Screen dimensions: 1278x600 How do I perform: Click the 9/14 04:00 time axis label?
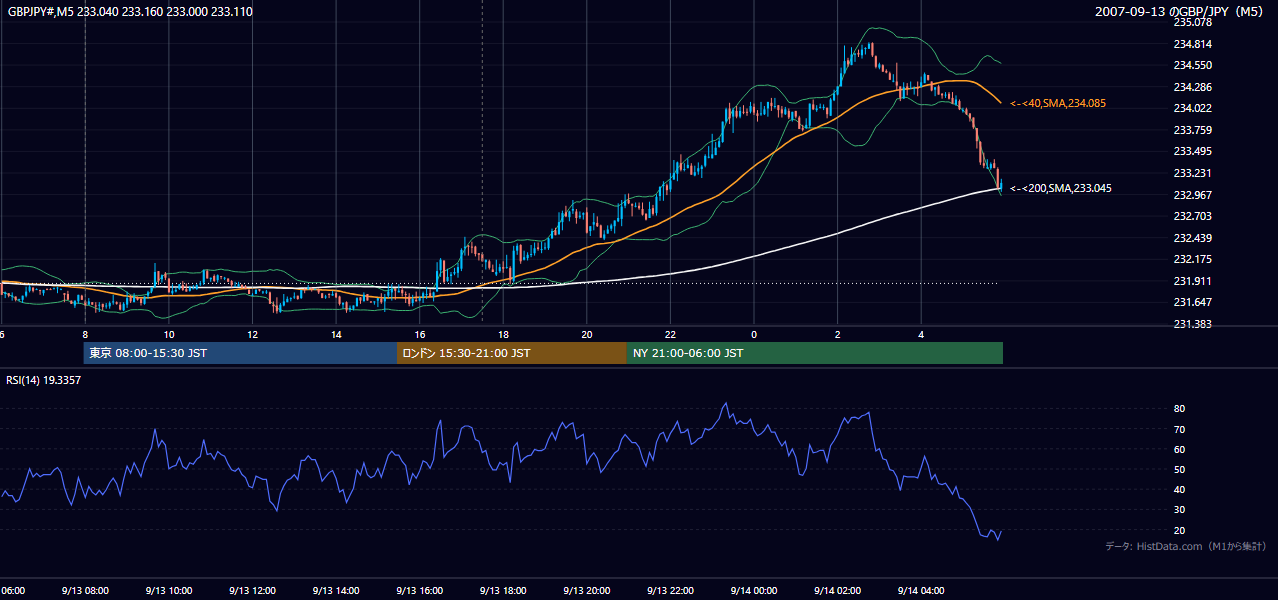[x=921, y=590]
